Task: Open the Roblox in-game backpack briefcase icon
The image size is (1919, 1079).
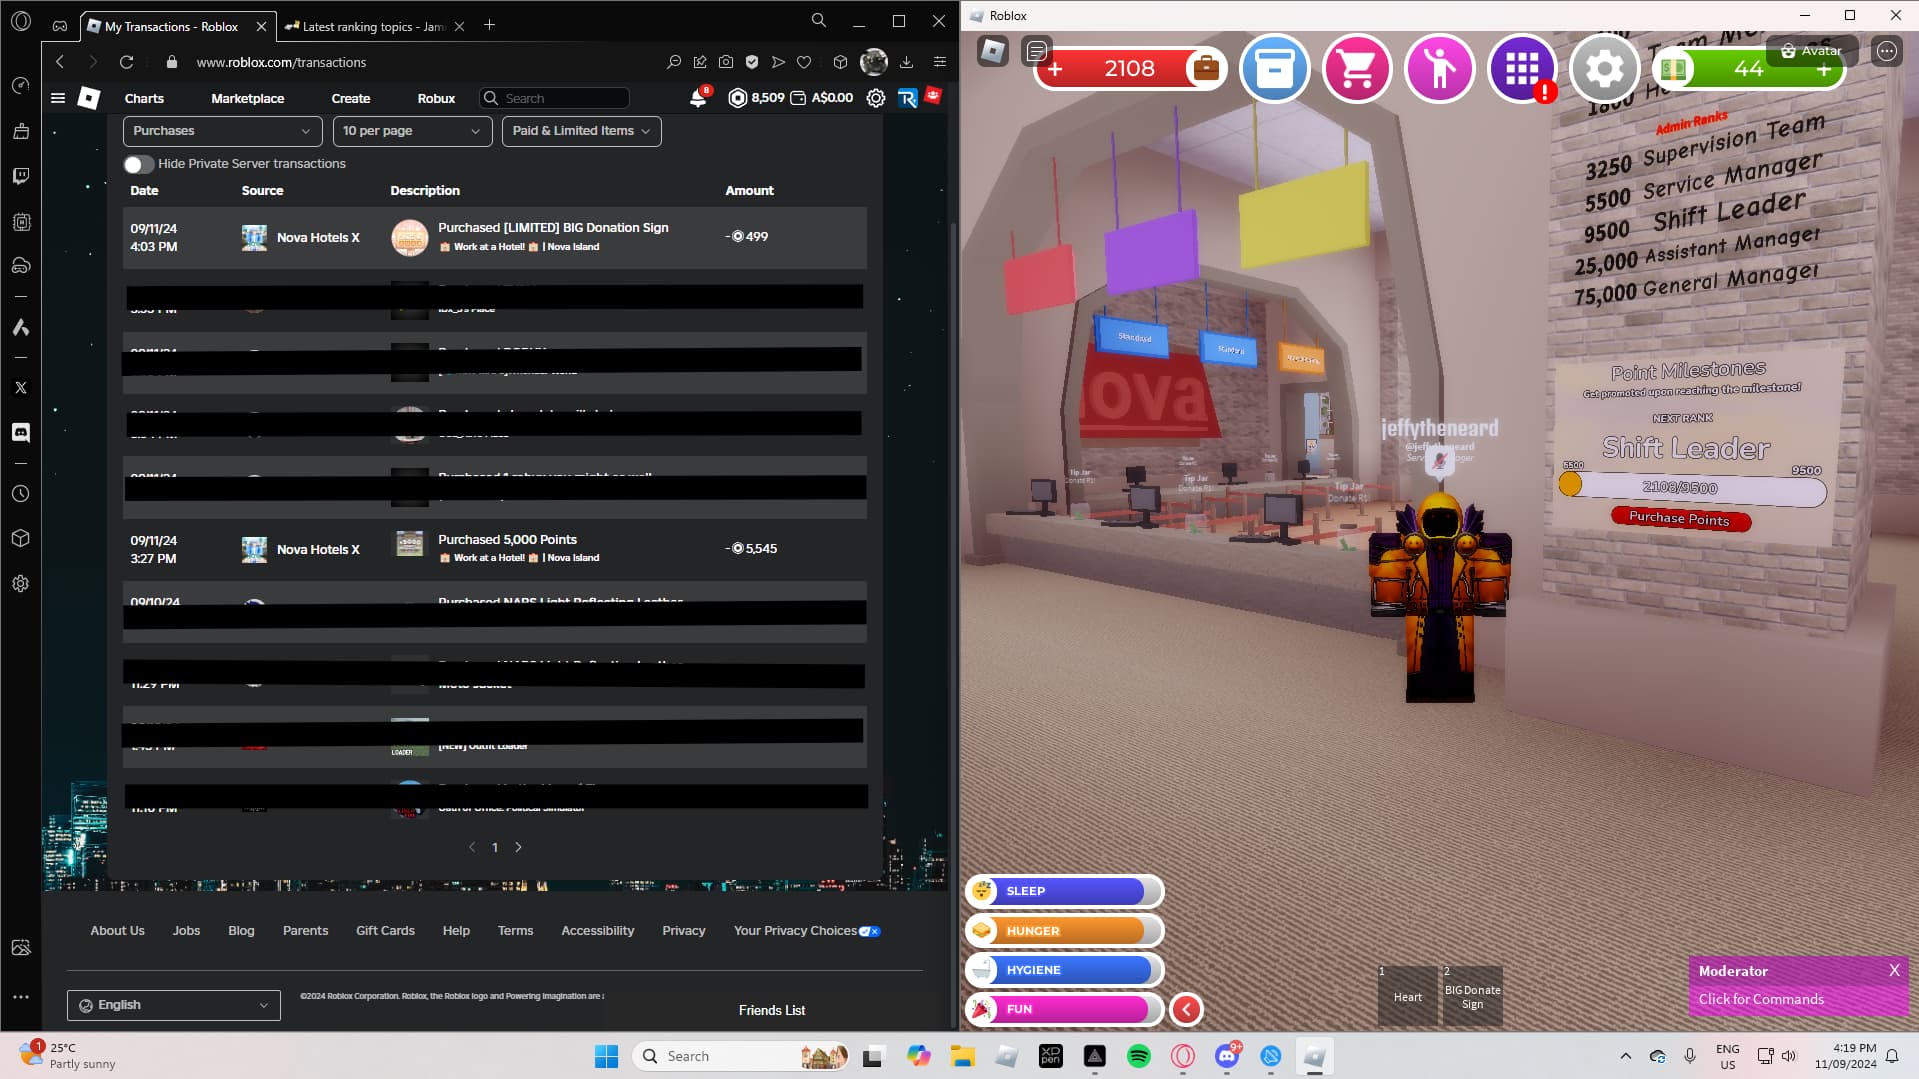Action: 1206,68
